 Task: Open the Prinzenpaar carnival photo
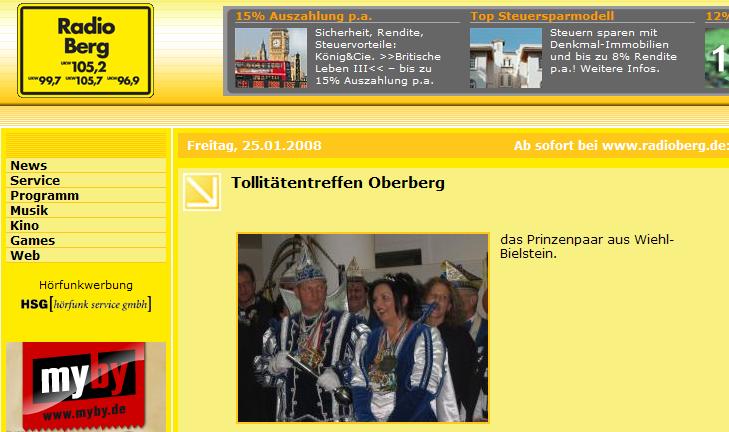(x=363, y=328)
